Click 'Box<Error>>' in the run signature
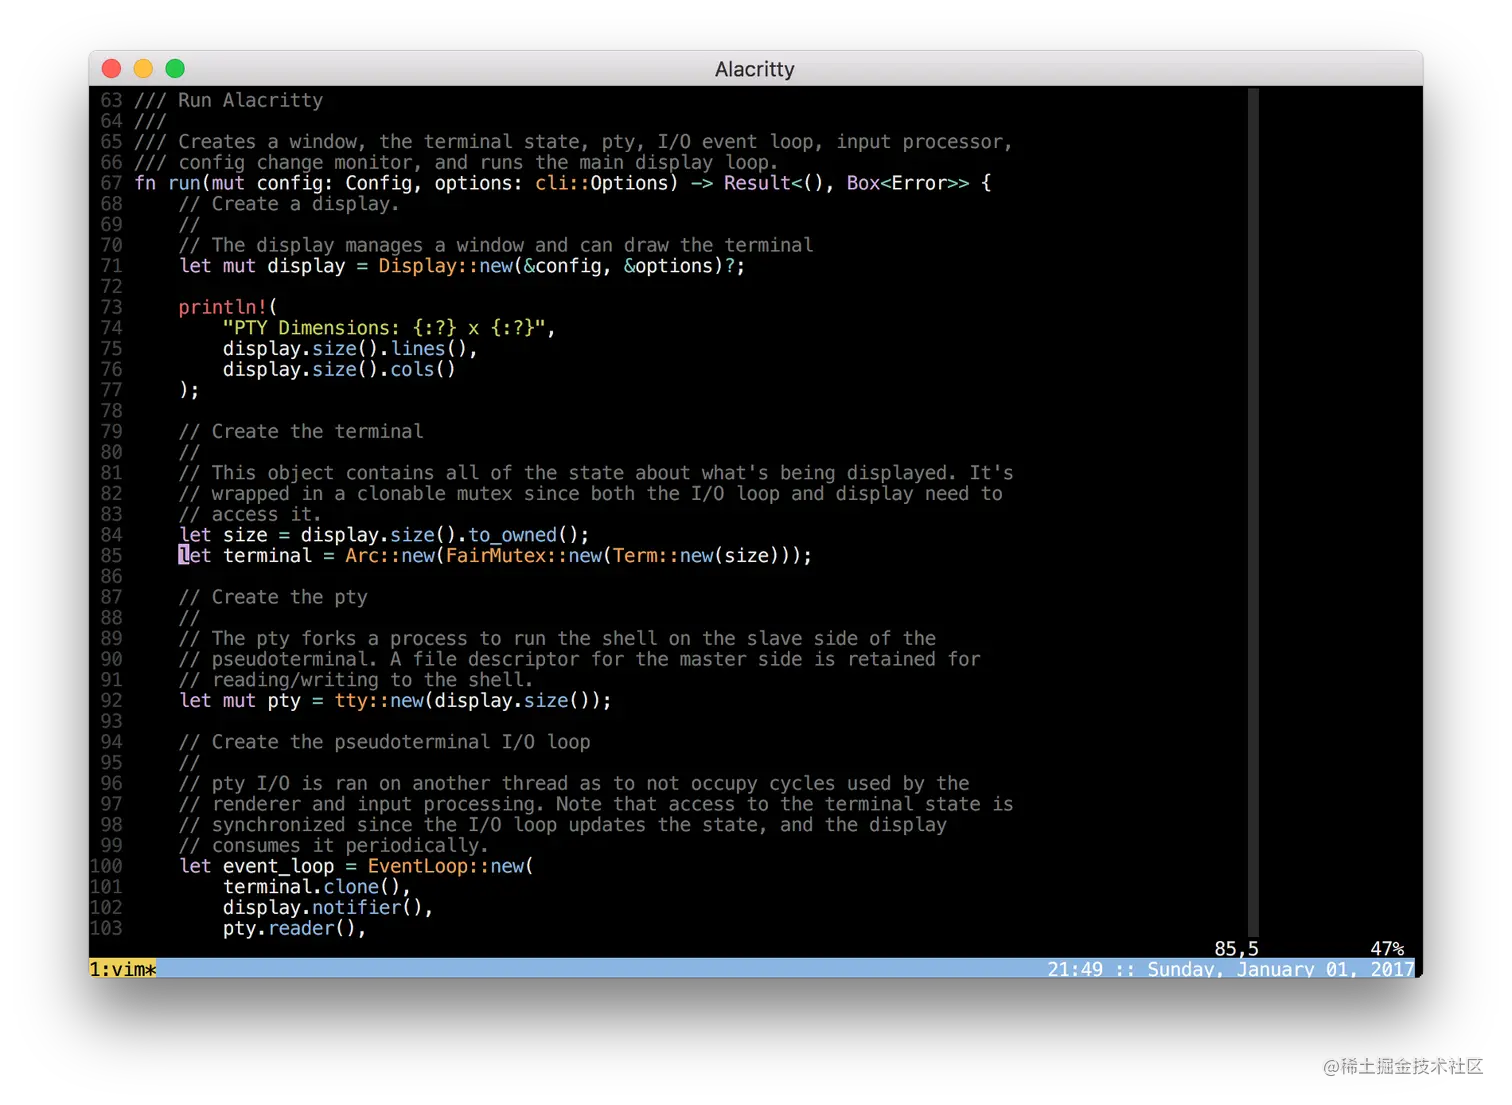 [x=908, y=183]
